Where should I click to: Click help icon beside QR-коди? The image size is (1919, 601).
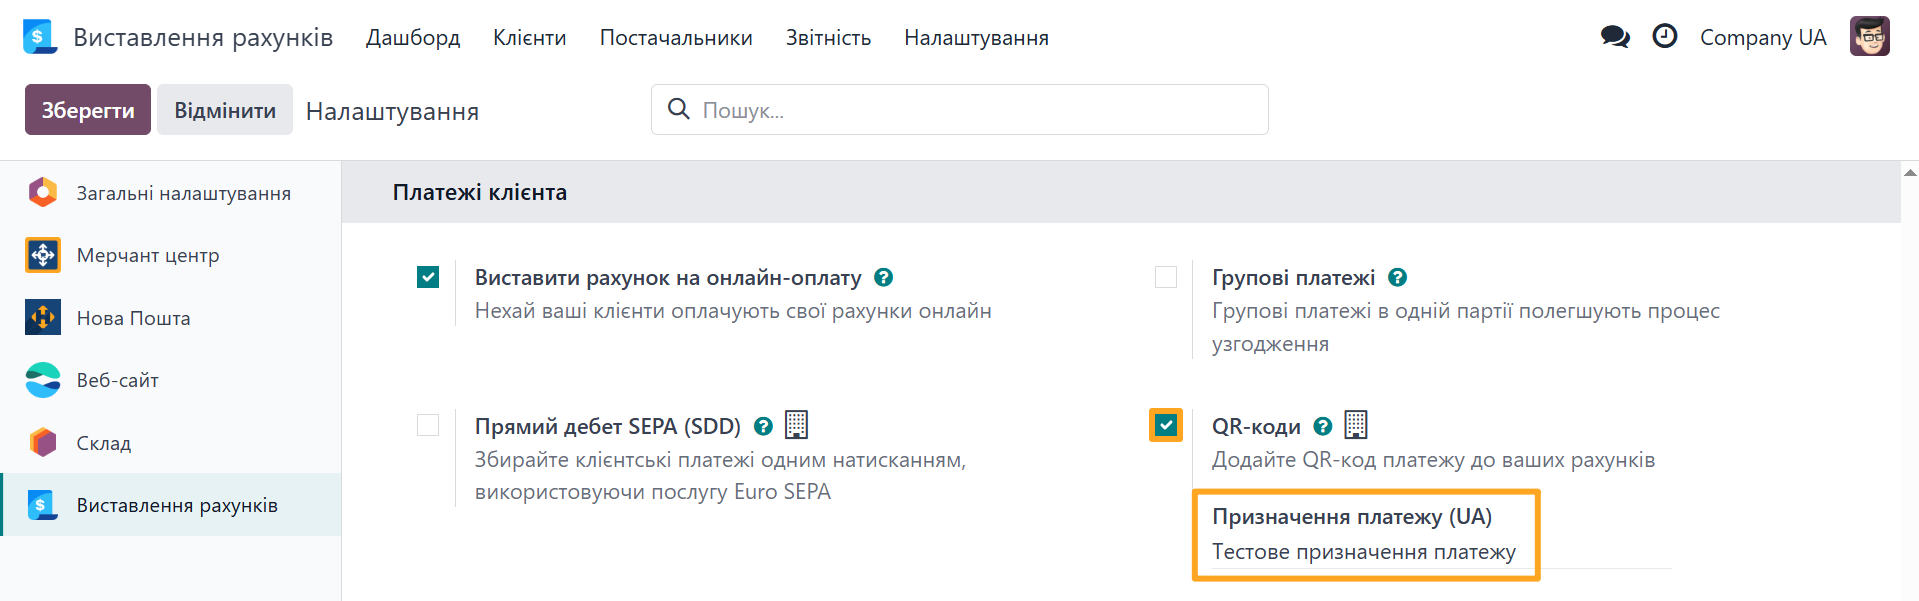point(1323,426)
